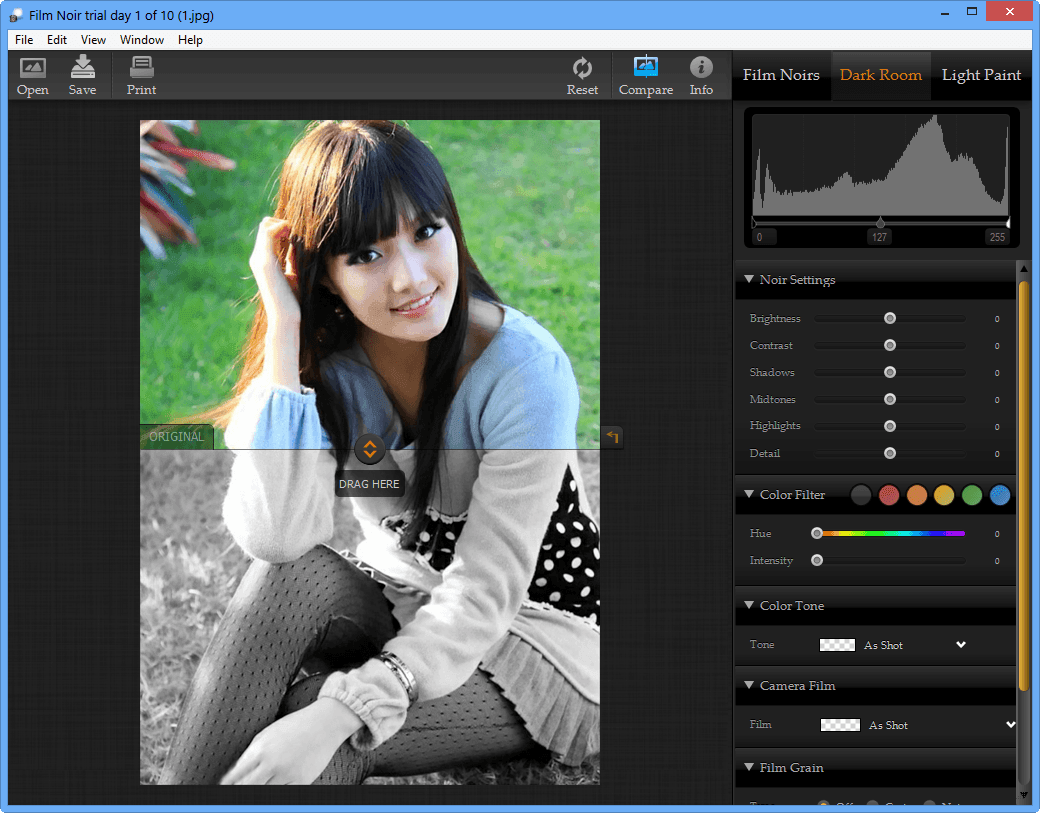Image resolution: width=1040 pixels, height=813 pixels.
Task: Switch to the Light Paint tab
Action: click(981, 75)
